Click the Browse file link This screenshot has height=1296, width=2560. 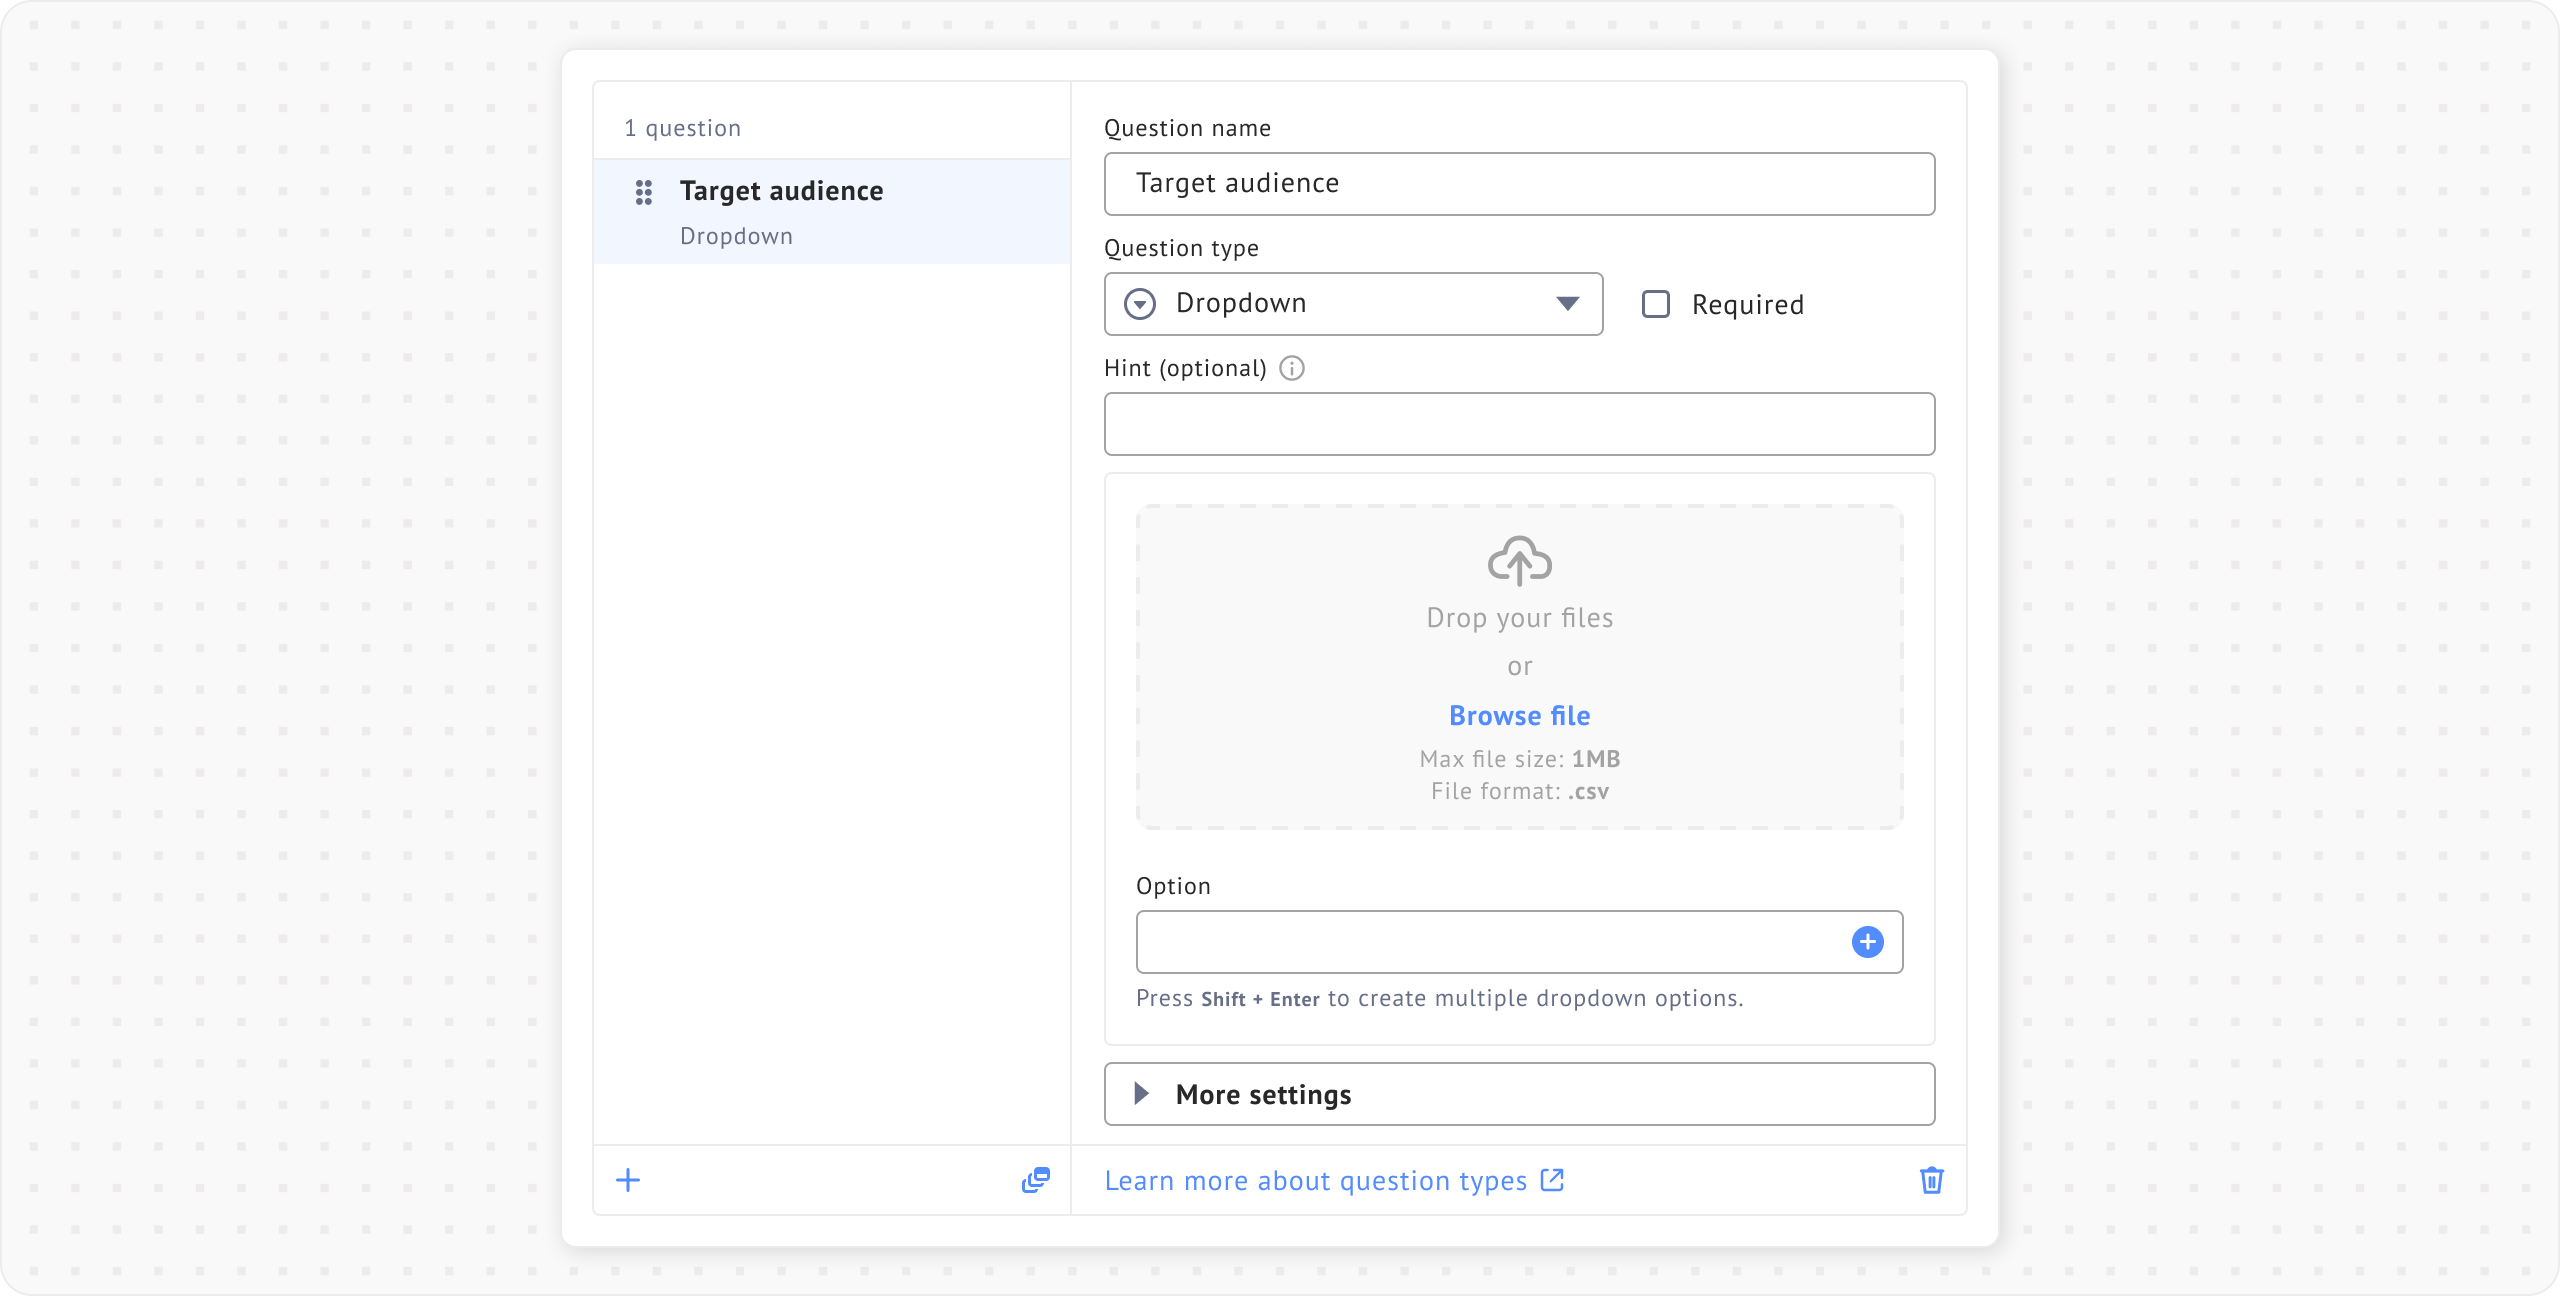(1519, 716)
